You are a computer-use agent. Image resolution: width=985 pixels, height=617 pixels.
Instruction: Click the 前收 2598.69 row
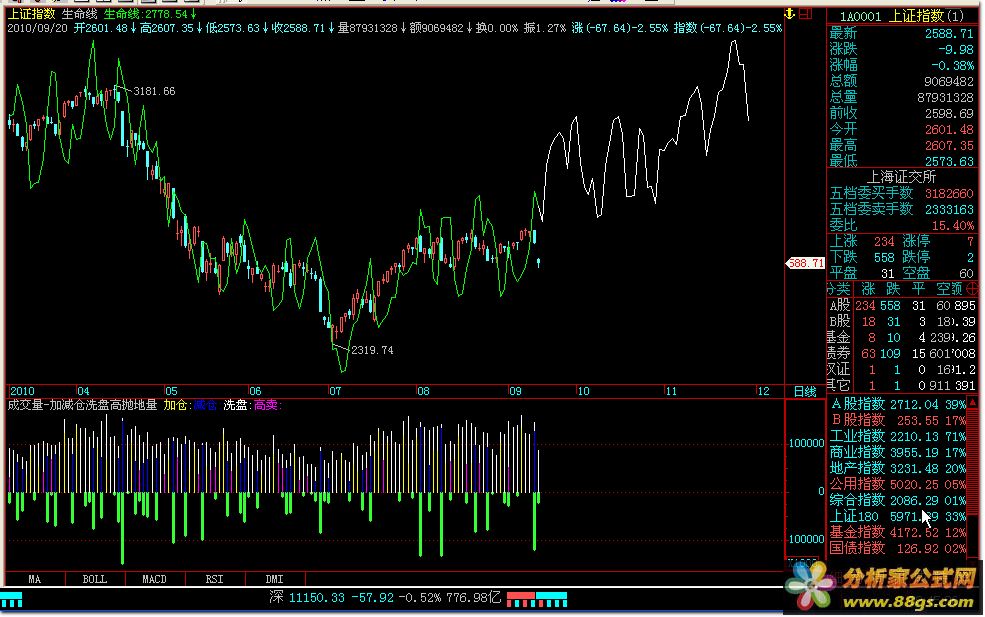(x=901, y=113)
